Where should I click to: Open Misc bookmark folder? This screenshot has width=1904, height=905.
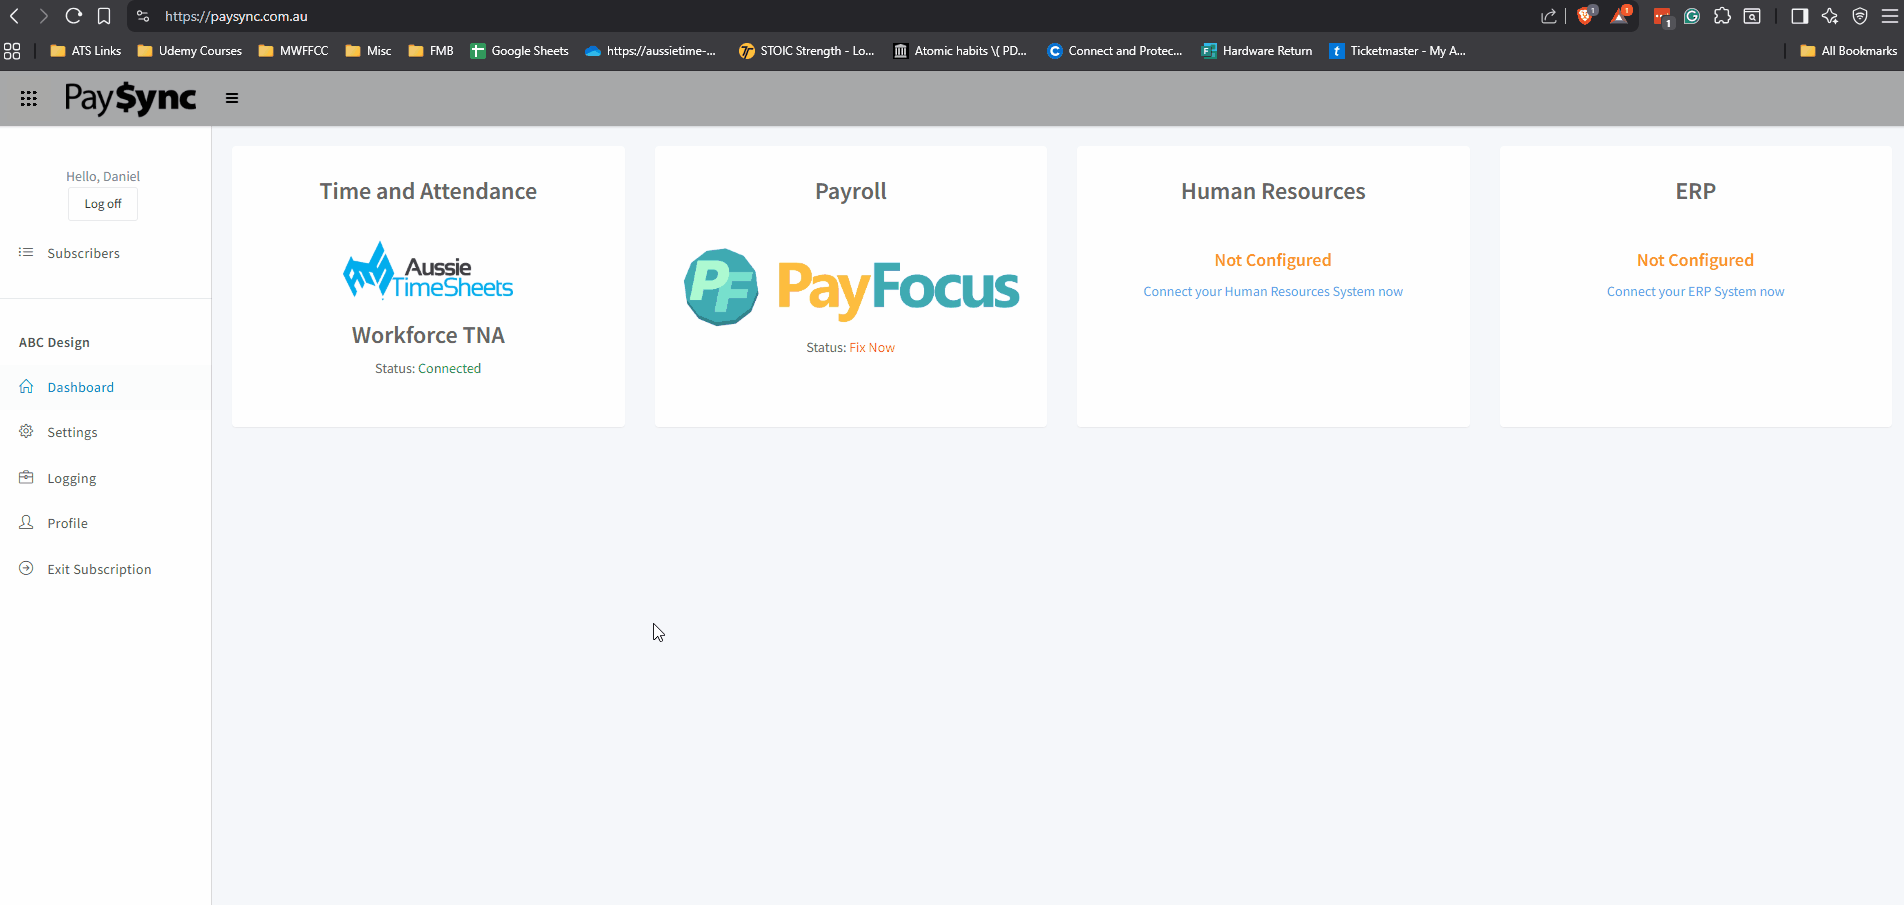pos(369,51)
